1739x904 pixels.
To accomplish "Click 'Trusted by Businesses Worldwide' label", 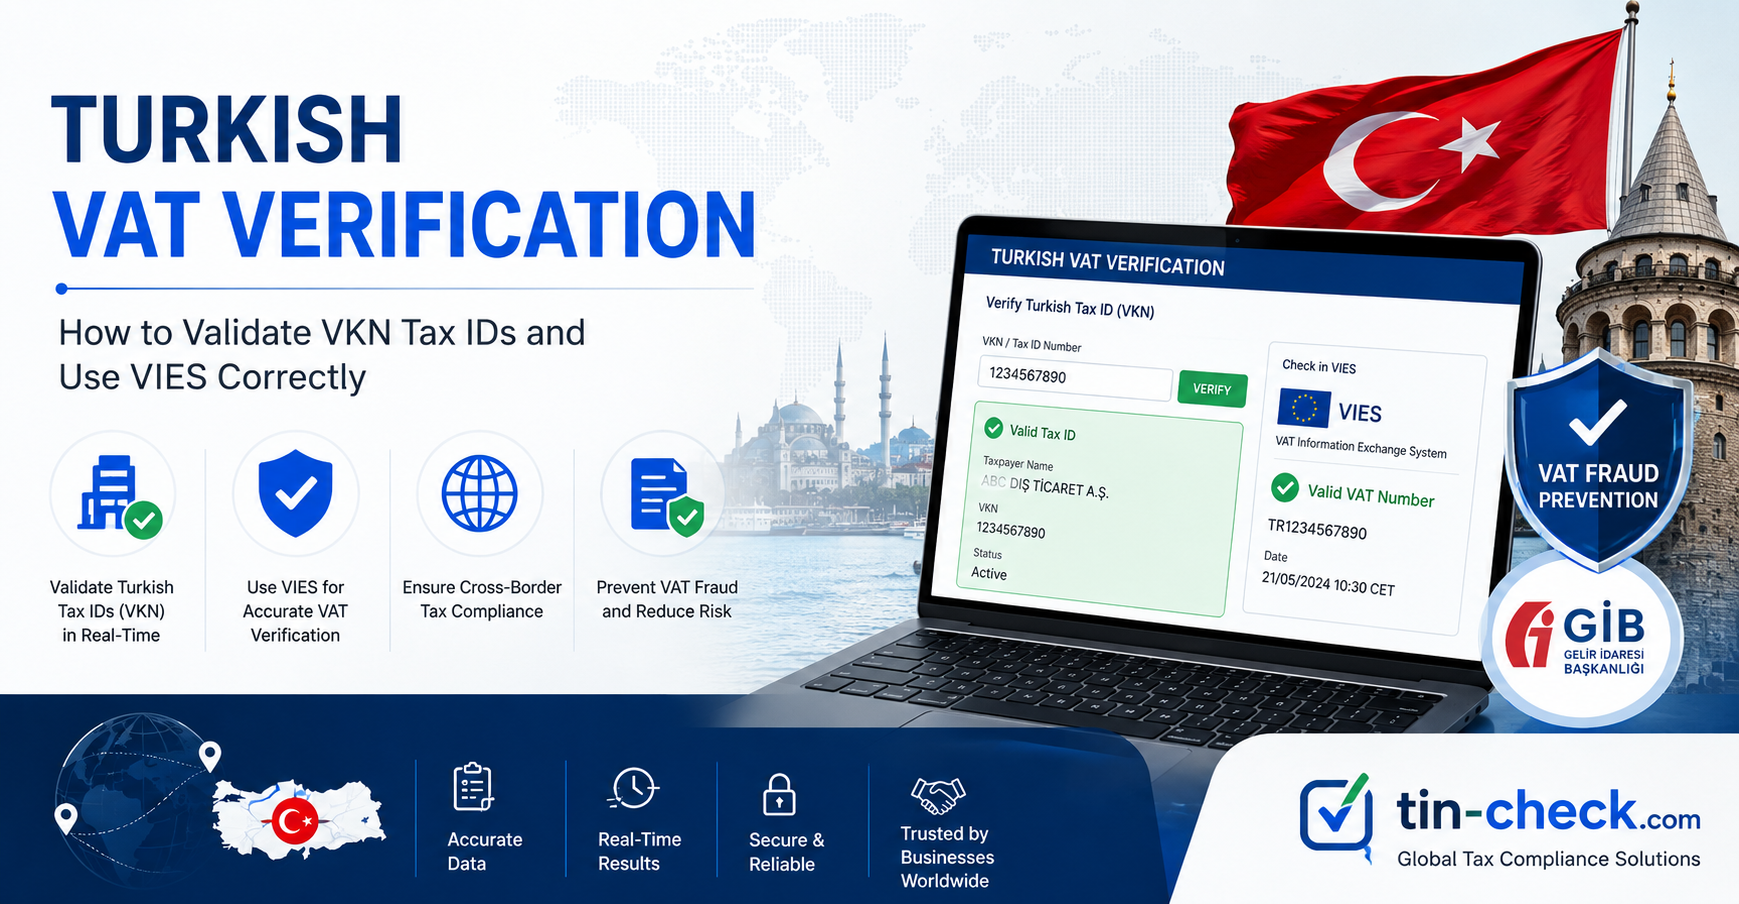I will [947, 857].
